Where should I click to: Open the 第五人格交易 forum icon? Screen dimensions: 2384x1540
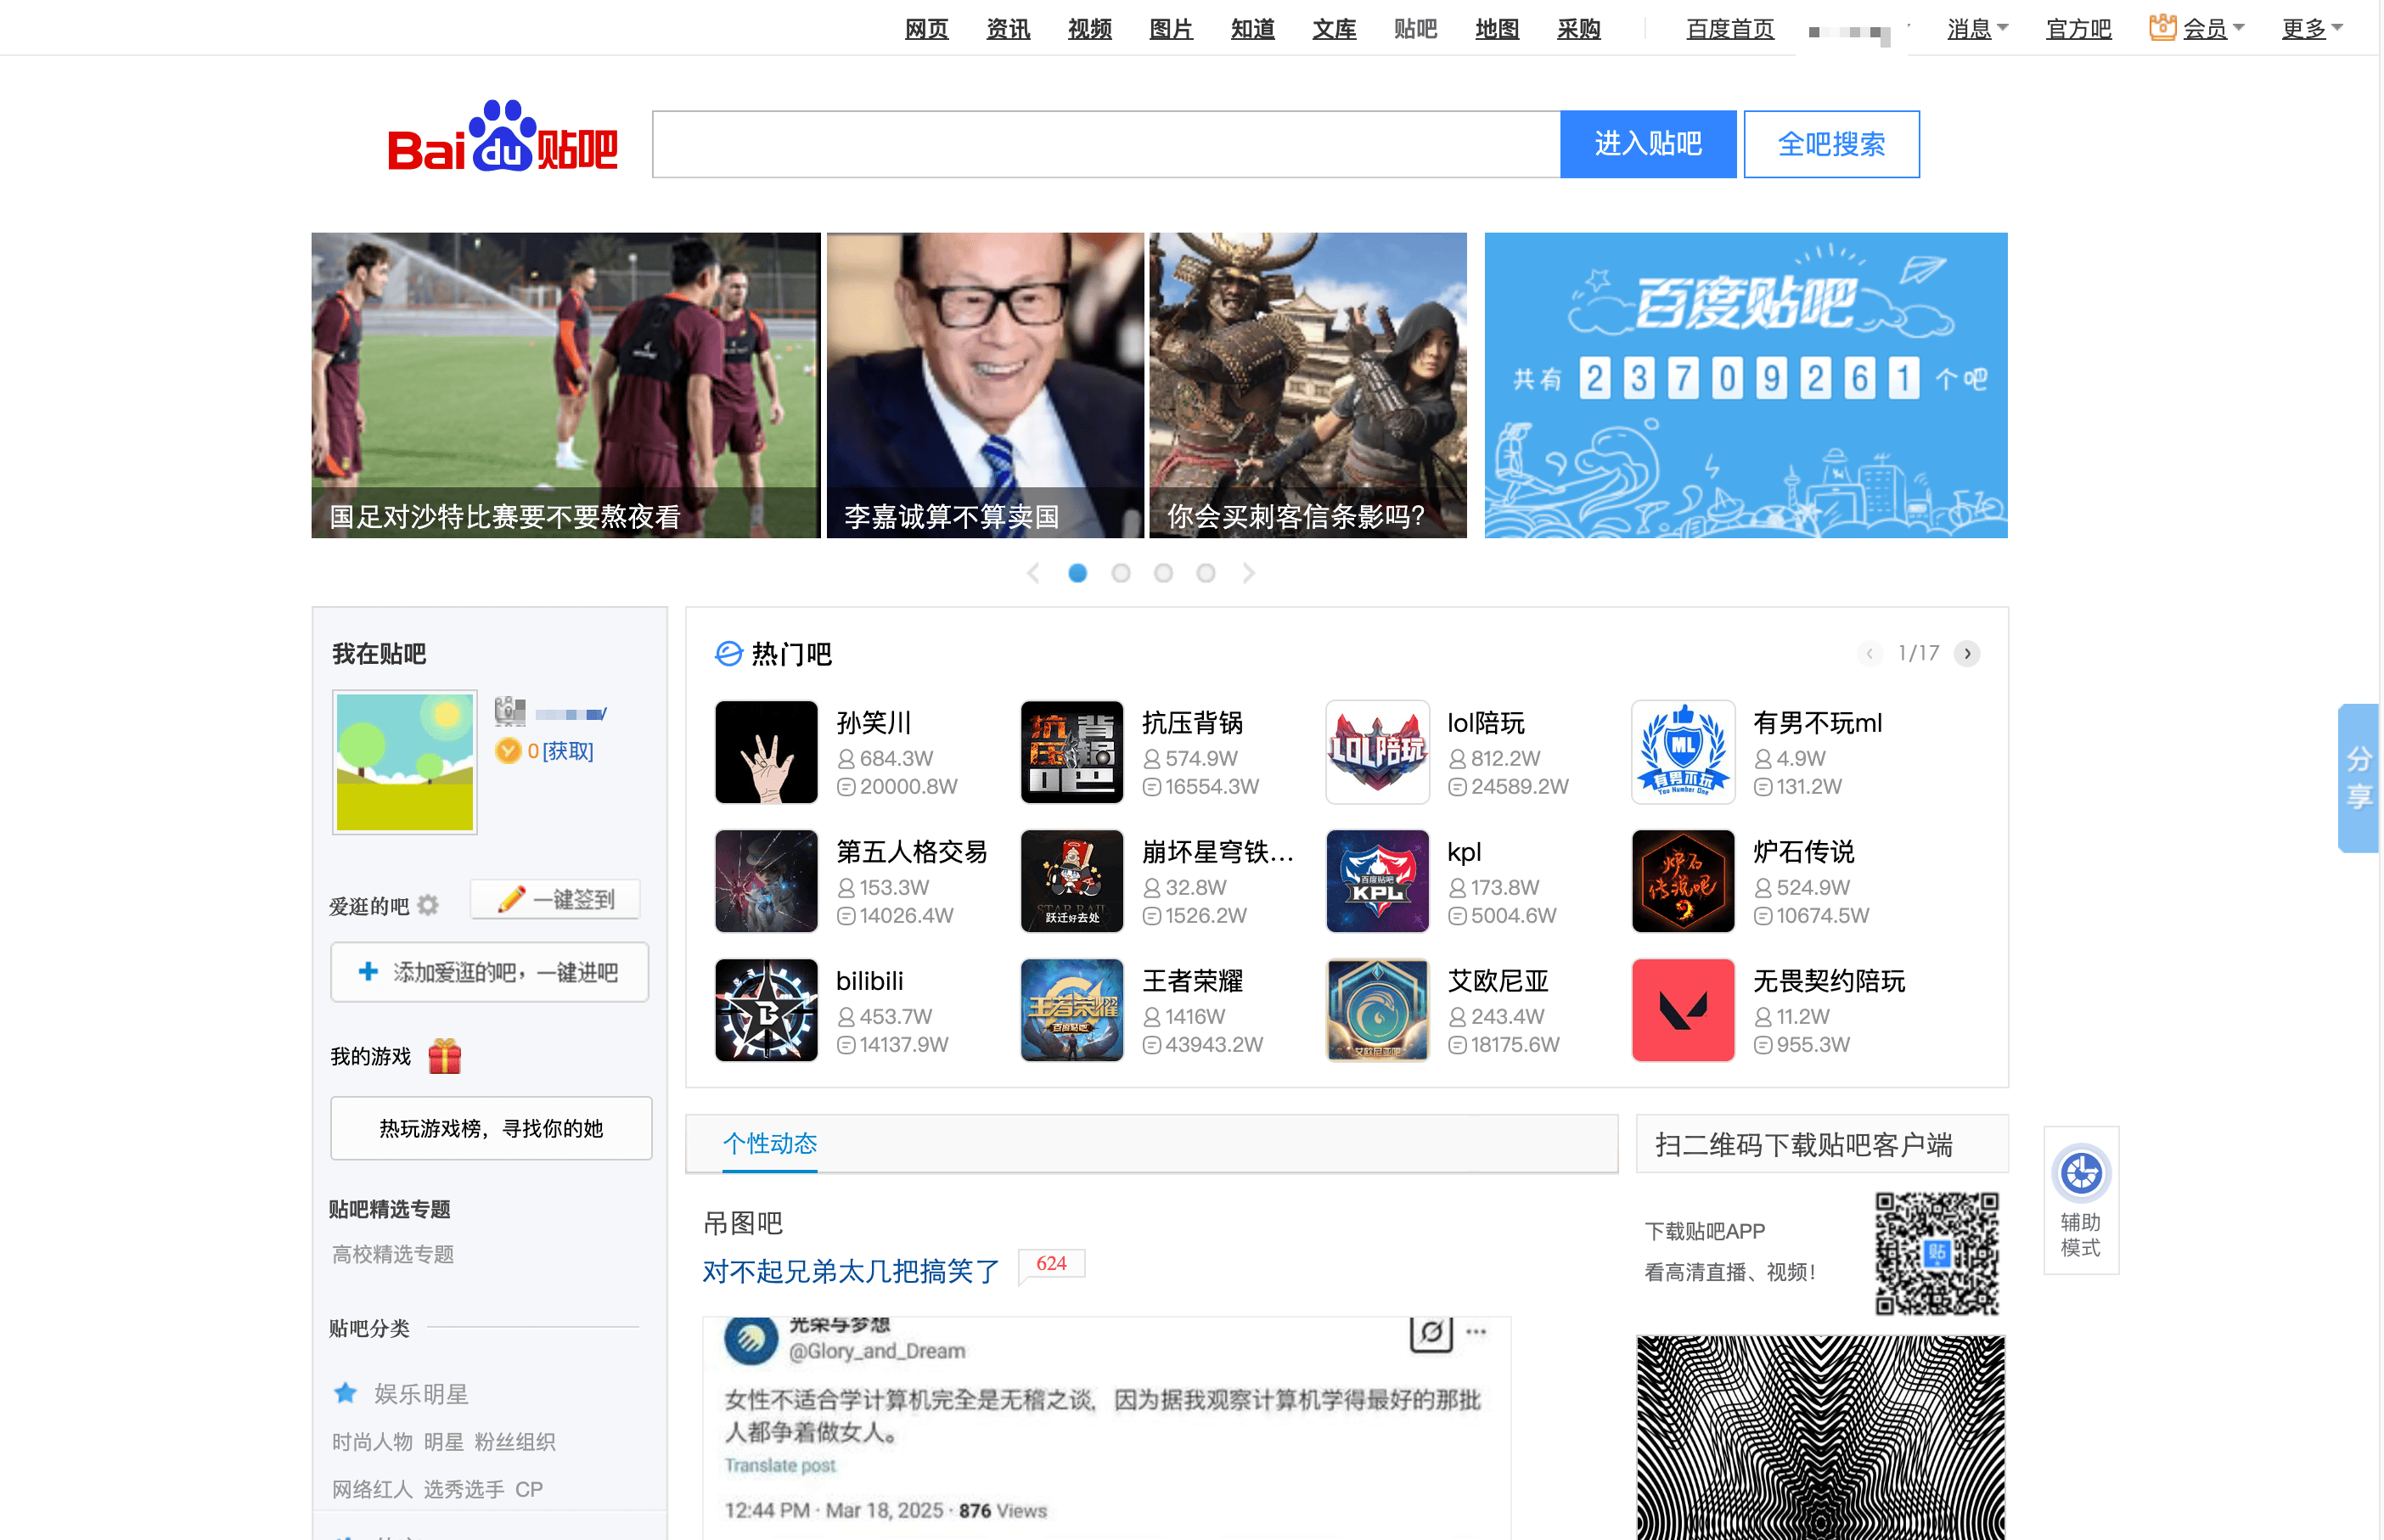[x=766, y=881]
